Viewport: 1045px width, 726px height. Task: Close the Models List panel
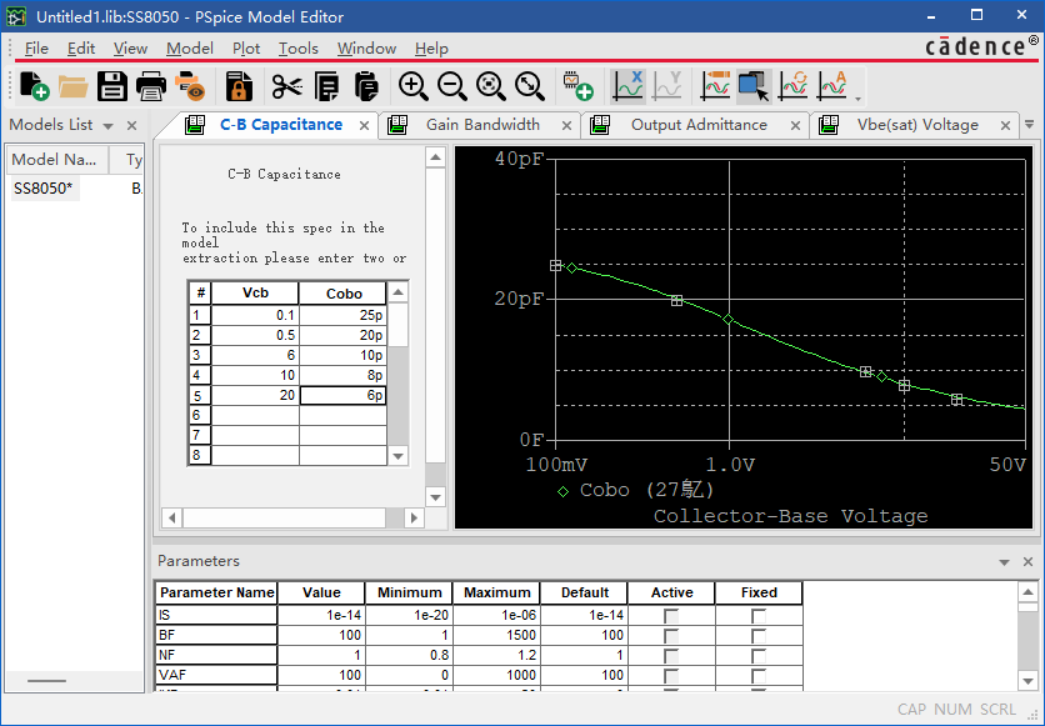point(132,125)
